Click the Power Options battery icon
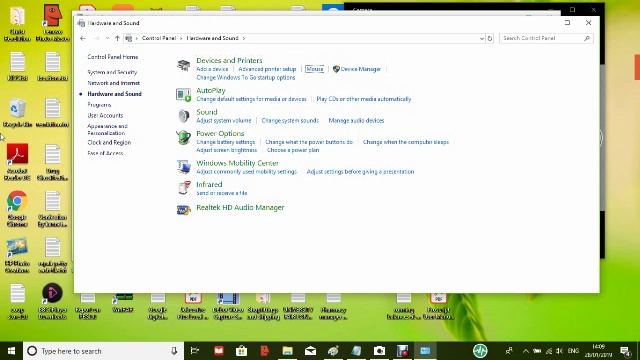Viewport: 640px width, 360px height. [184, 138]
